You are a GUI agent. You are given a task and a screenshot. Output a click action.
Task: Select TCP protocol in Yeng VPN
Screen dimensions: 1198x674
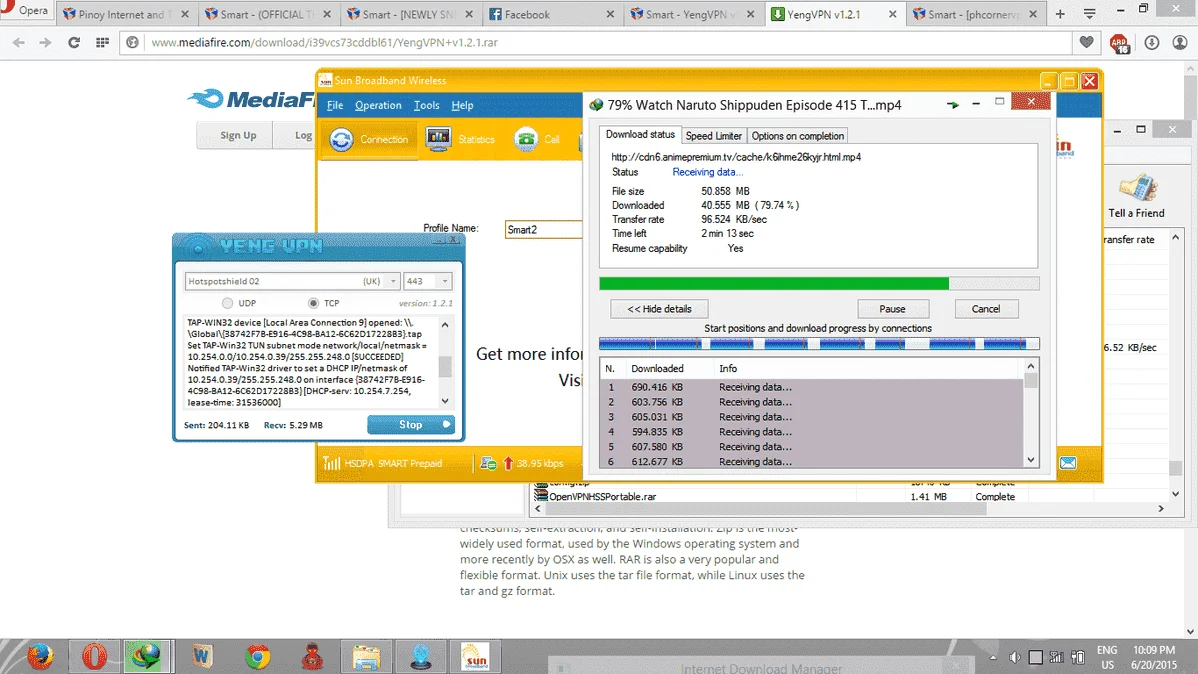[x=313, y=303]
